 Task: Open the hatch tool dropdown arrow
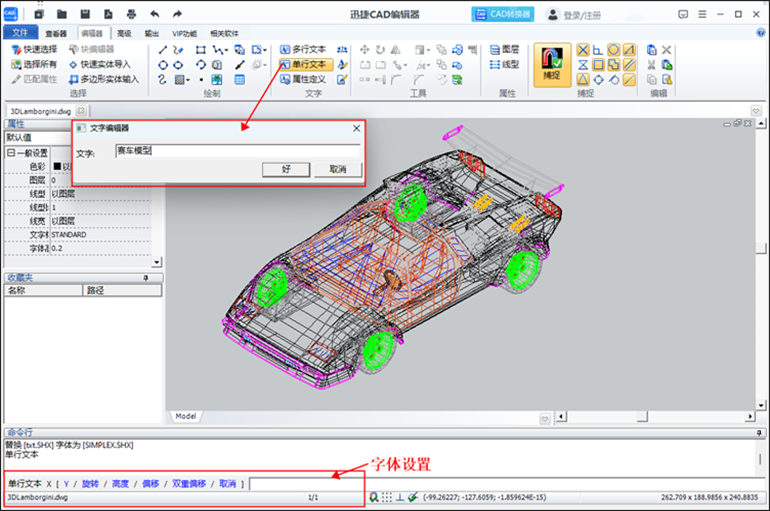coord(188,80)
